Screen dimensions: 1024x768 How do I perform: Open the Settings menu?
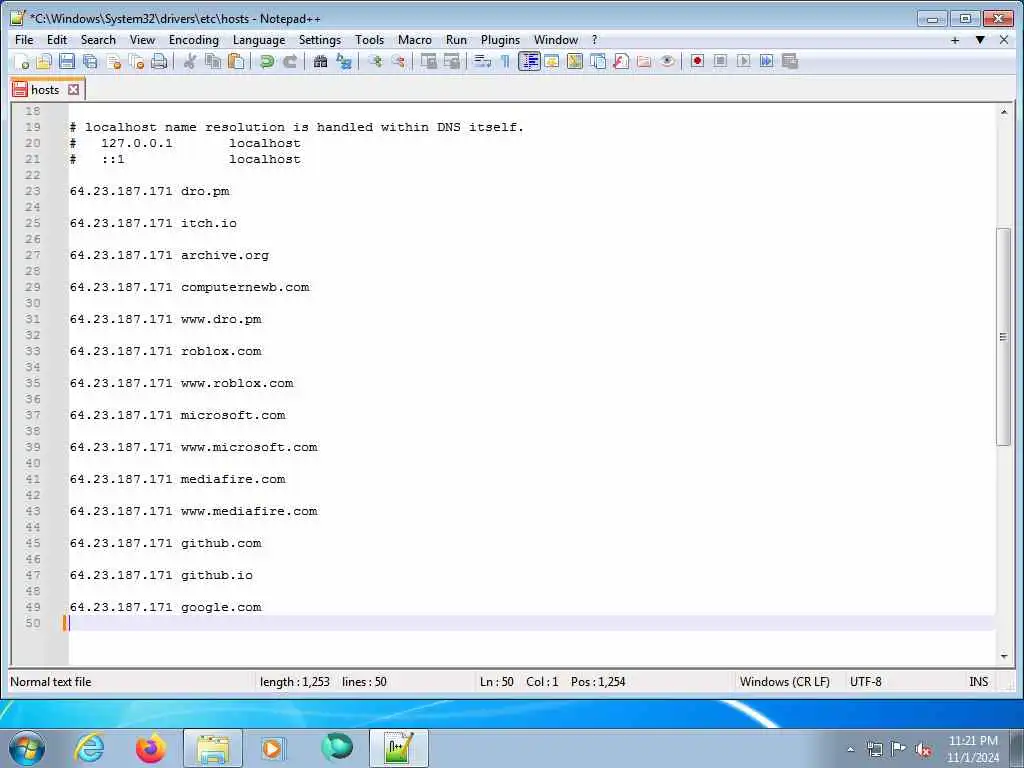coord(319,40)
